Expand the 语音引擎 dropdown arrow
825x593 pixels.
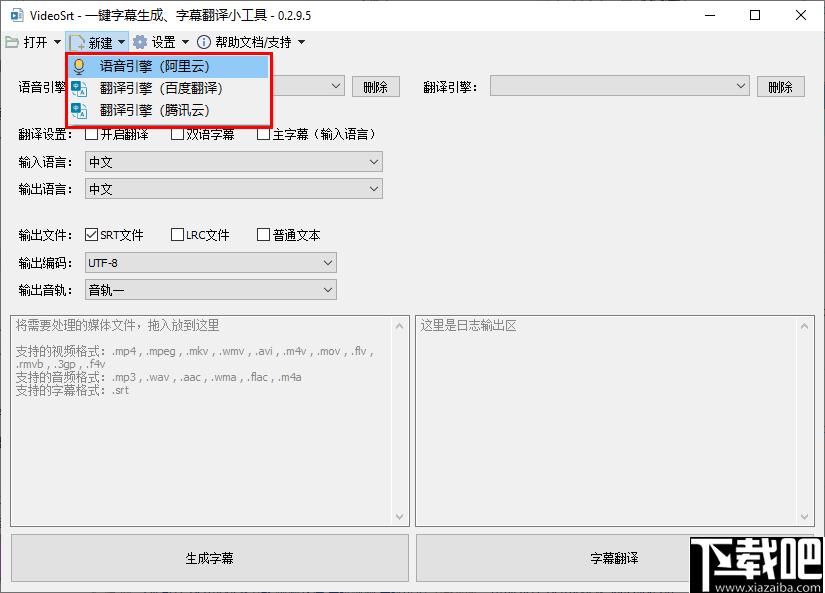click(336, 86)
